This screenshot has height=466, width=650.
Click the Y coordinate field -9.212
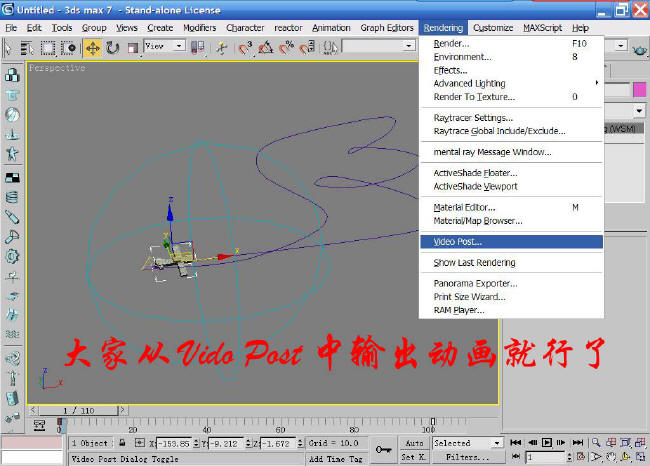click(x=226, y=444)
